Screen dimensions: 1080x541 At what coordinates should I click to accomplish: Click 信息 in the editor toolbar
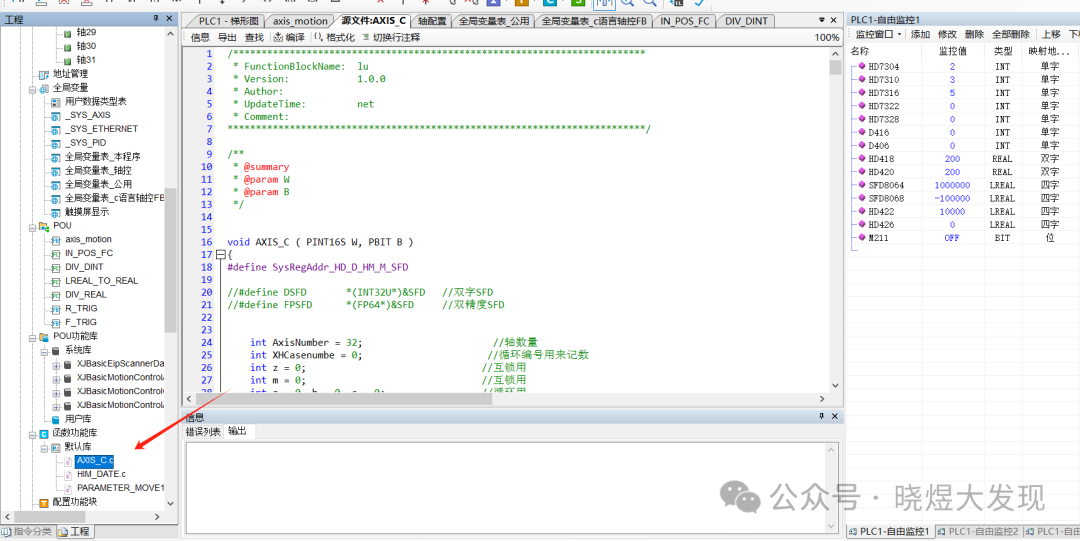click(x=200, y=37)
